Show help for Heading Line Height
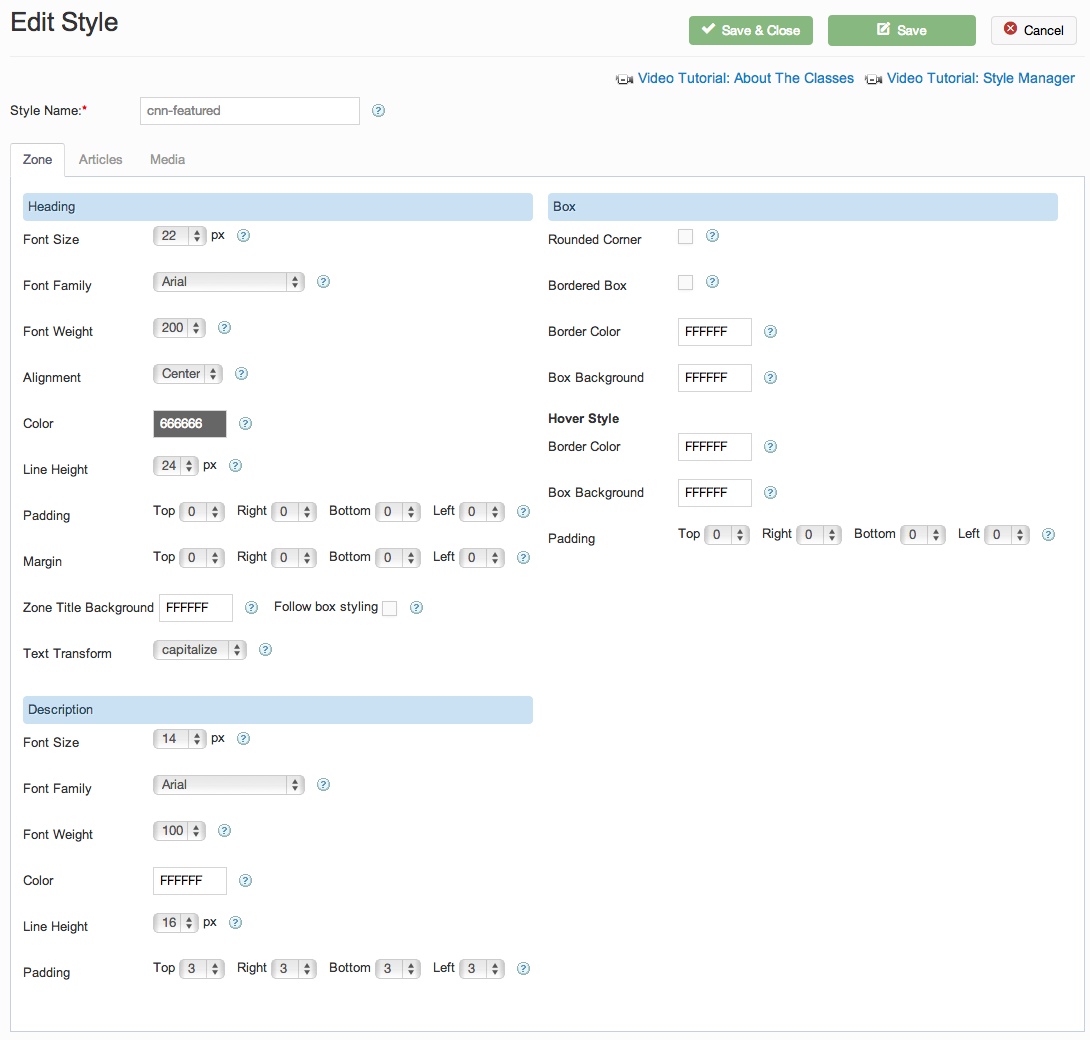This screenshot has height=1040, width=1090. click(236, 466)
